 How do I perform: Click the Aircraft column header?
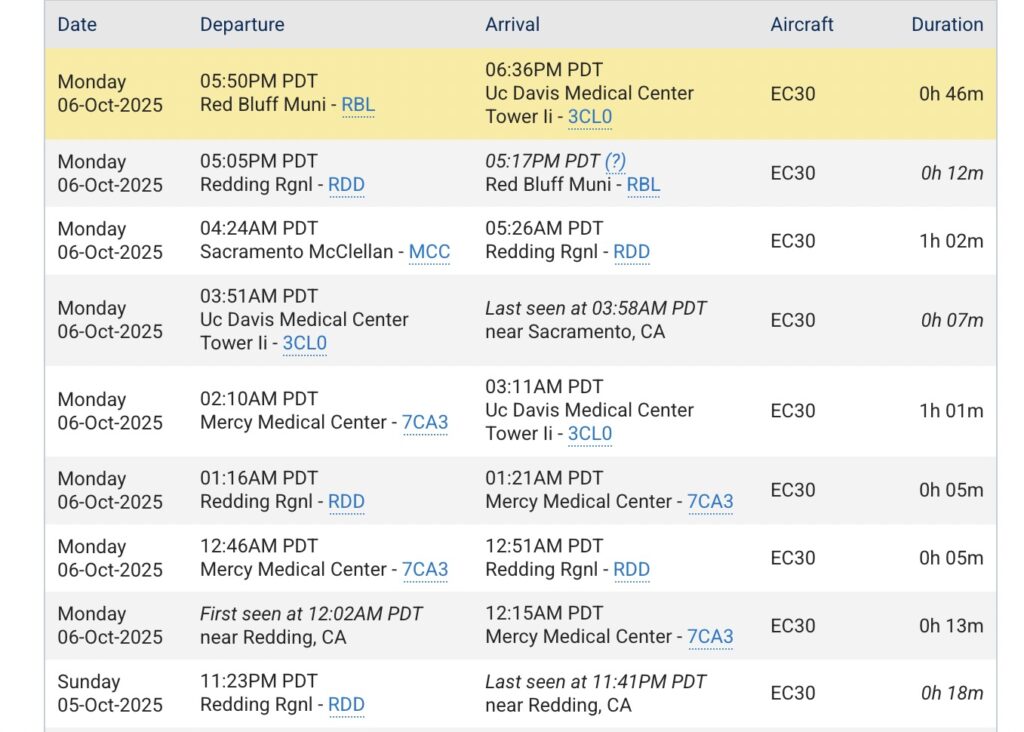point(801,24)
